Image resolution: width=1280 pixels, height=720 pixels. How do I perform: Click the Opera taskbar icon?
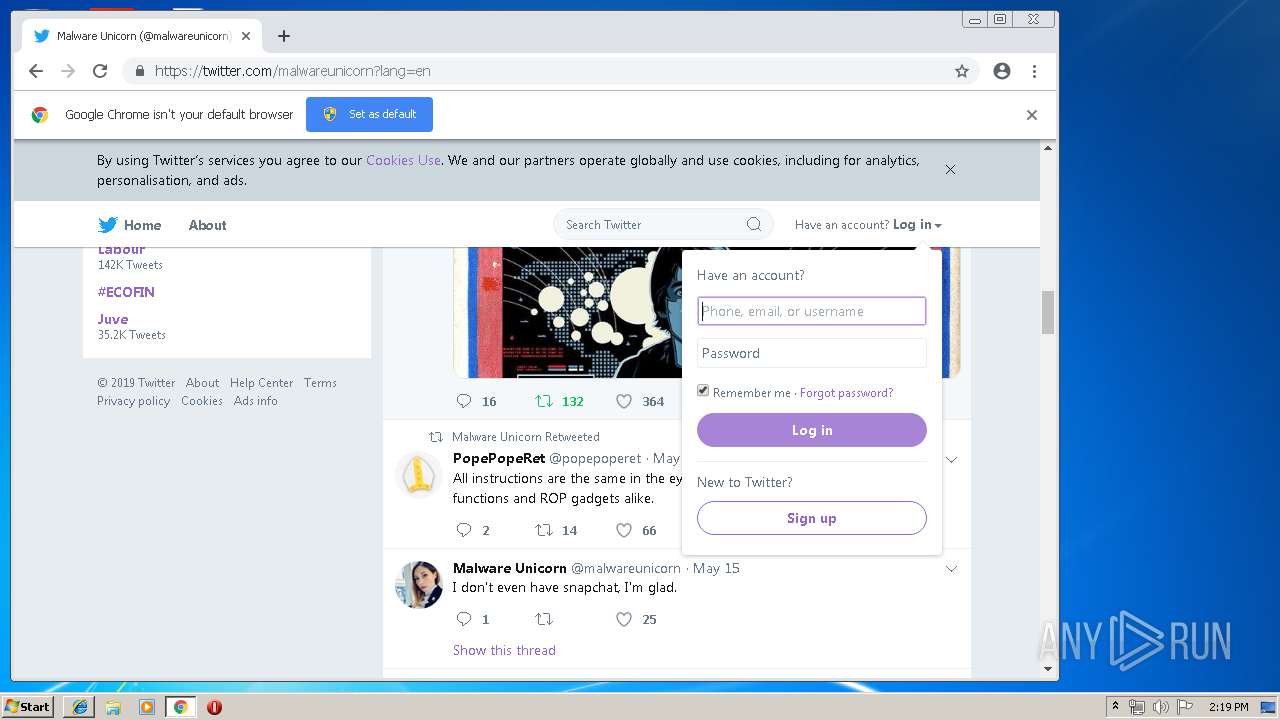214,707
